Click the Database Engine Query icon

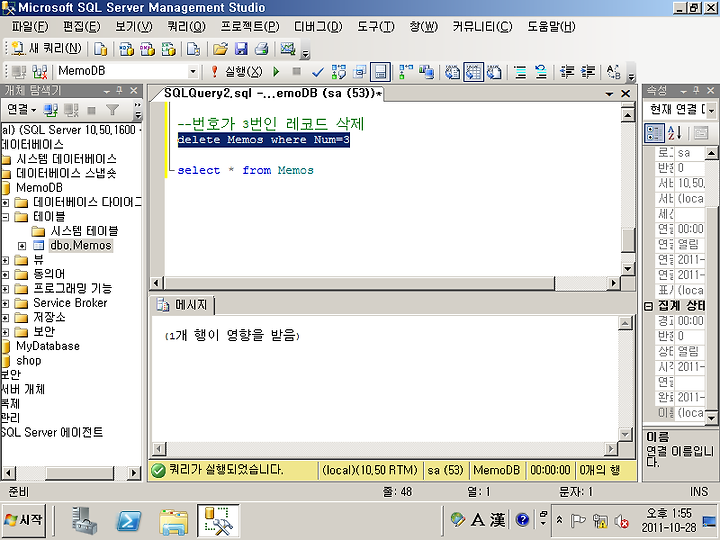pyautogui.click(x=100, y=49)
